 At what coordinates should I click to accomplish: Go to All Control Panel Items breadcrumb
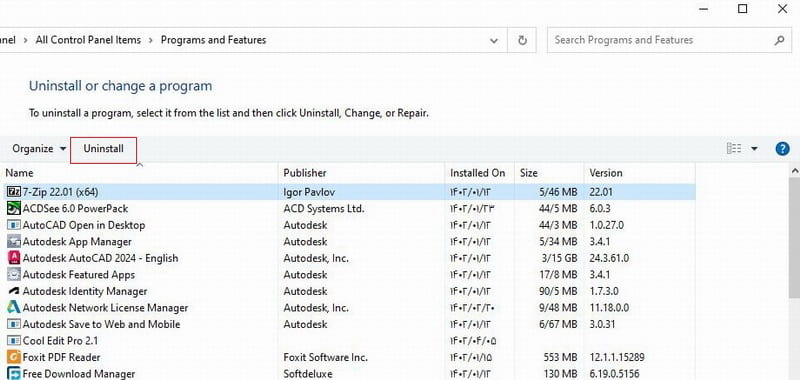coord(88,40)
